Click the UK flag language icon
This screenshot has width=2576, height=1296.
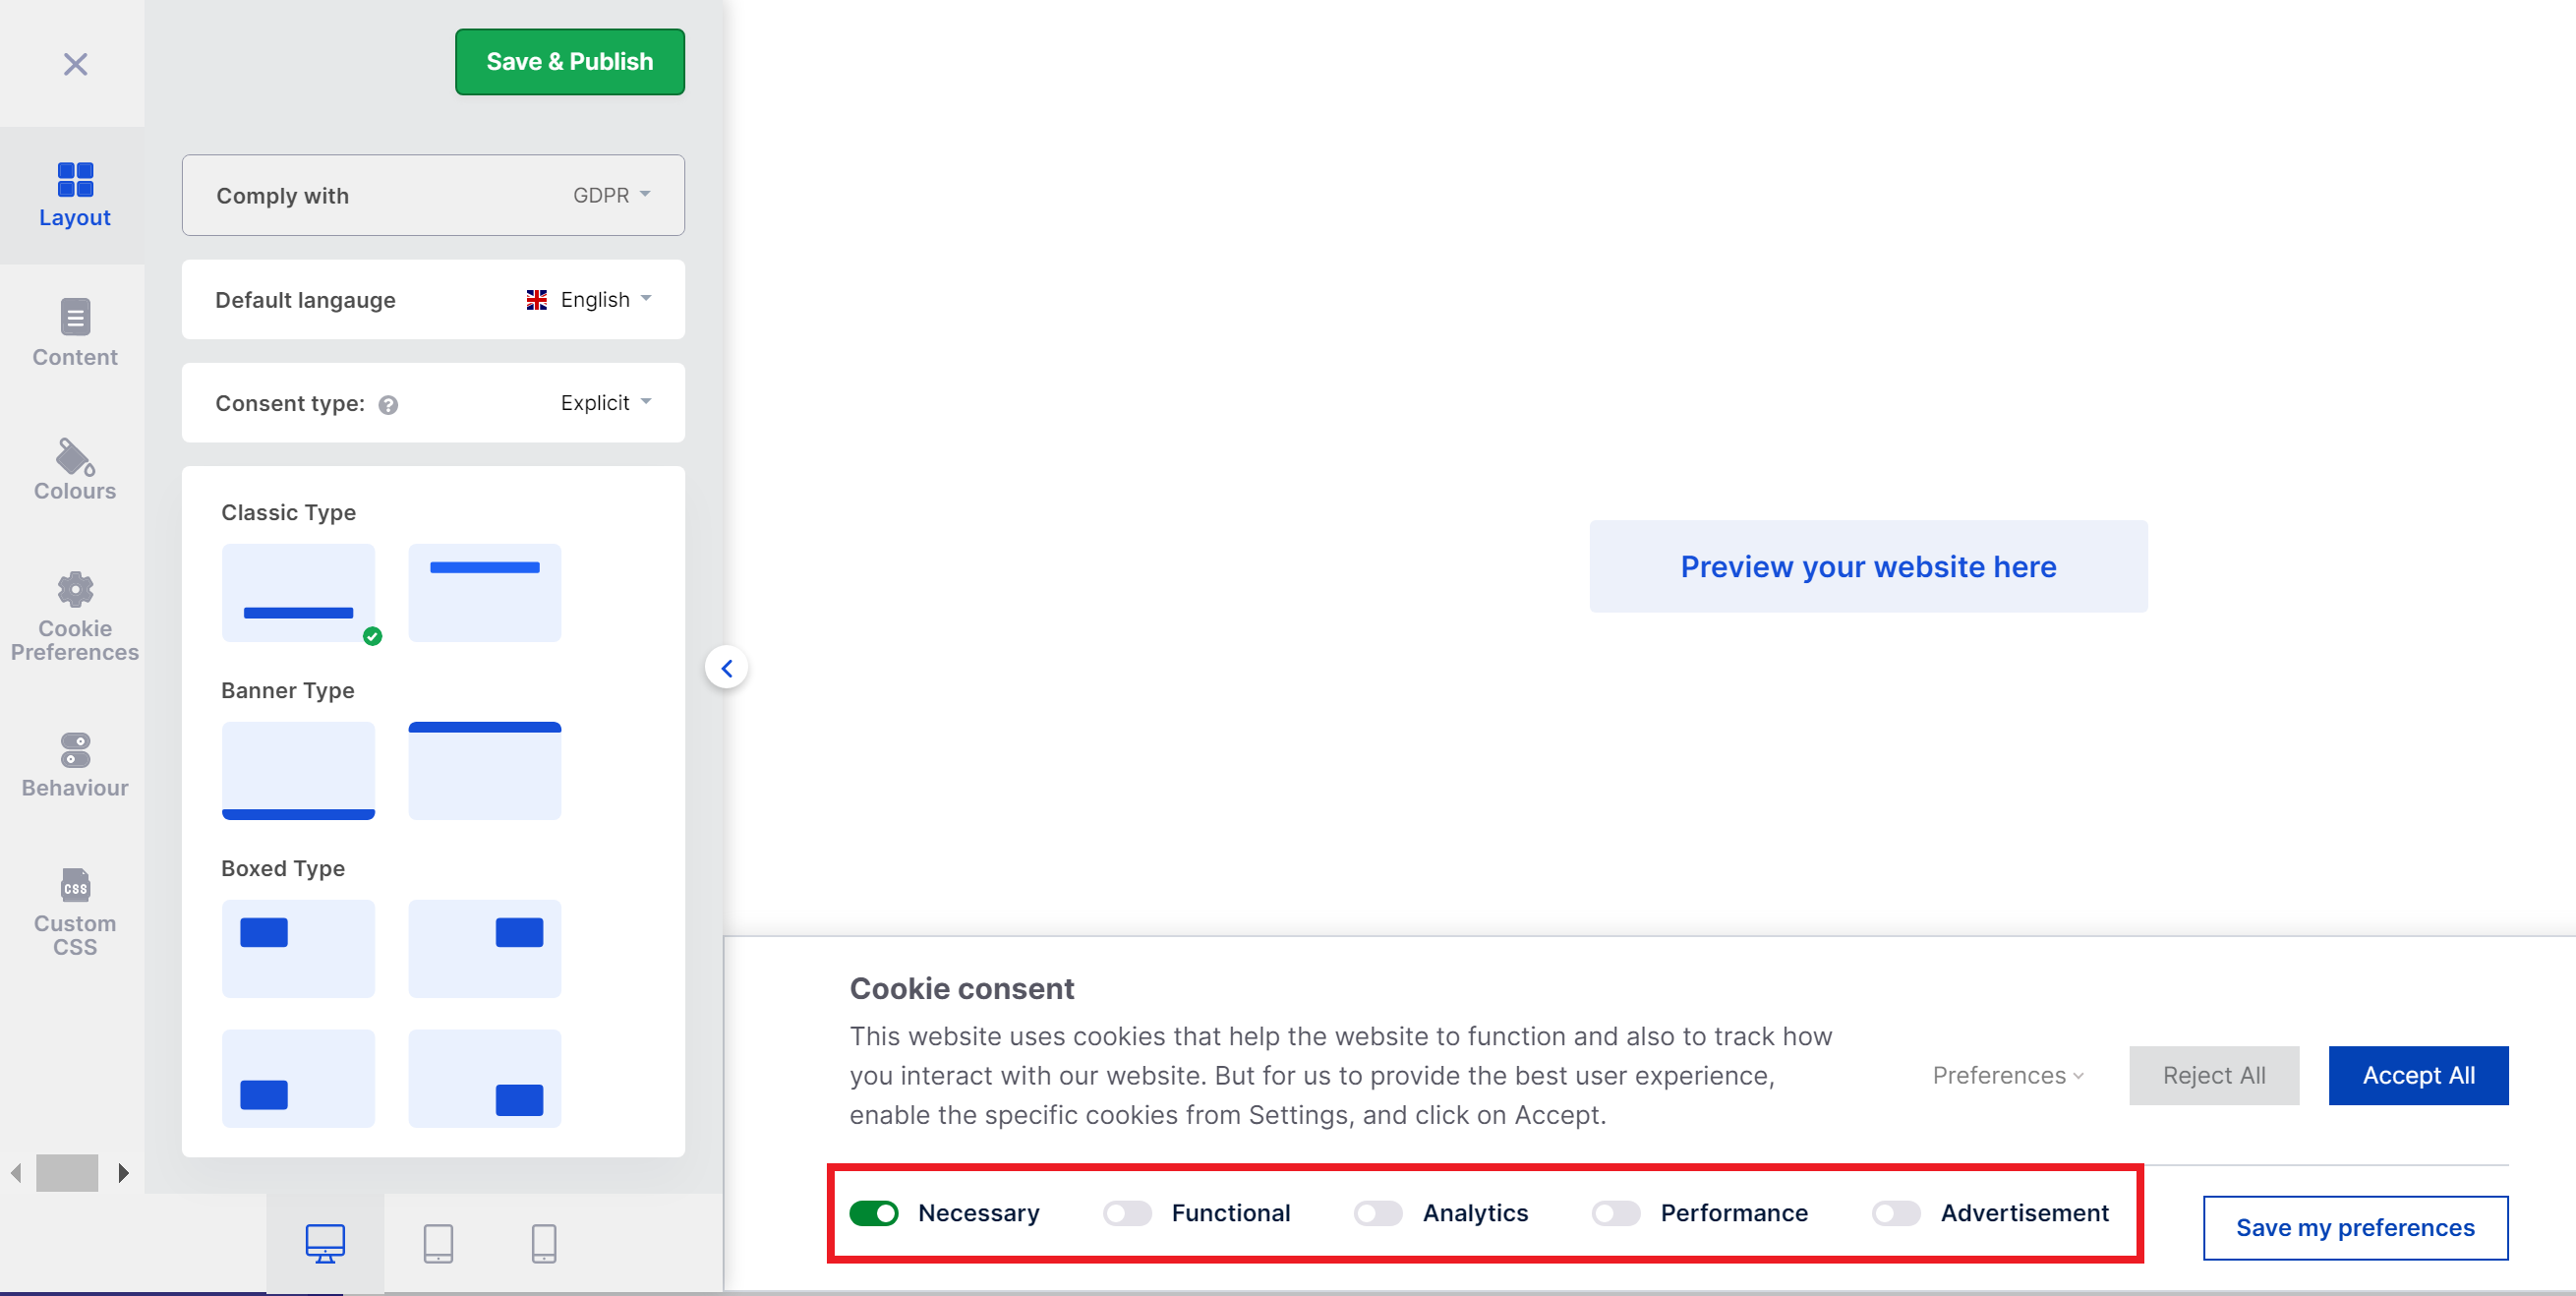pyautogui.click(x=537, y=300)
